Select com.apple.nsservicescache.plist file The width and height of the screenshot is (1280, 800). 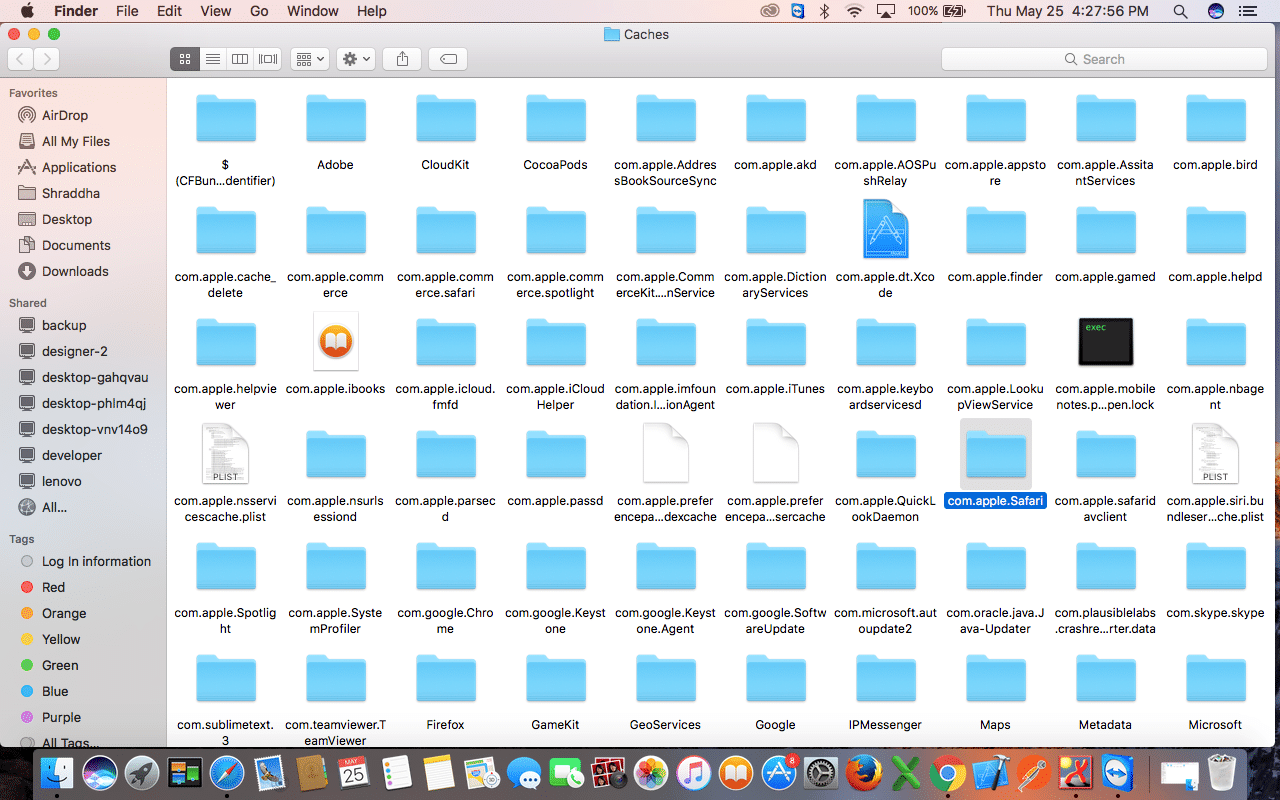click(x=225, y=453)
